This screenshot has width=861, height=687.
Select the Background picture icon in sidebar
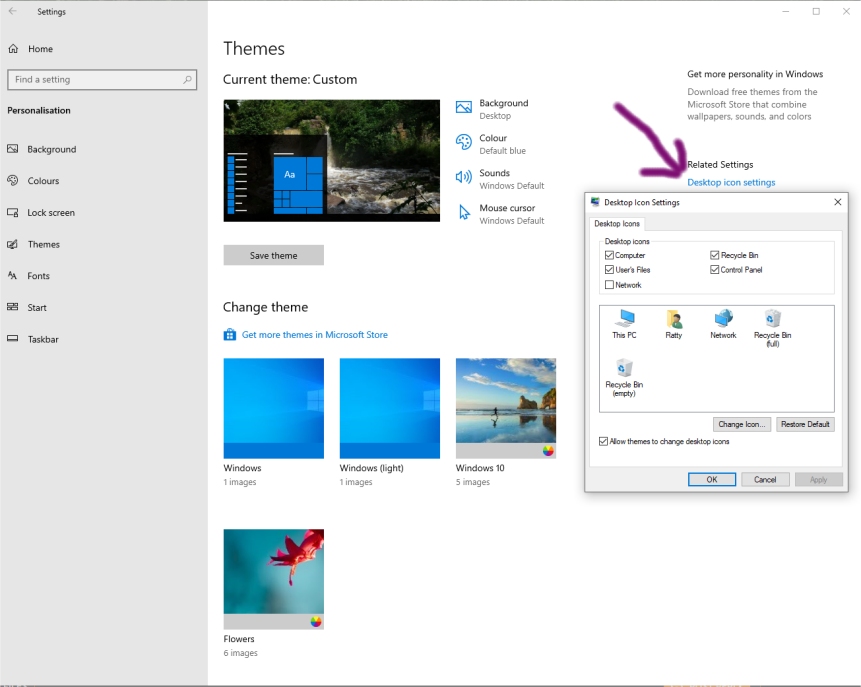pos(13,149)
